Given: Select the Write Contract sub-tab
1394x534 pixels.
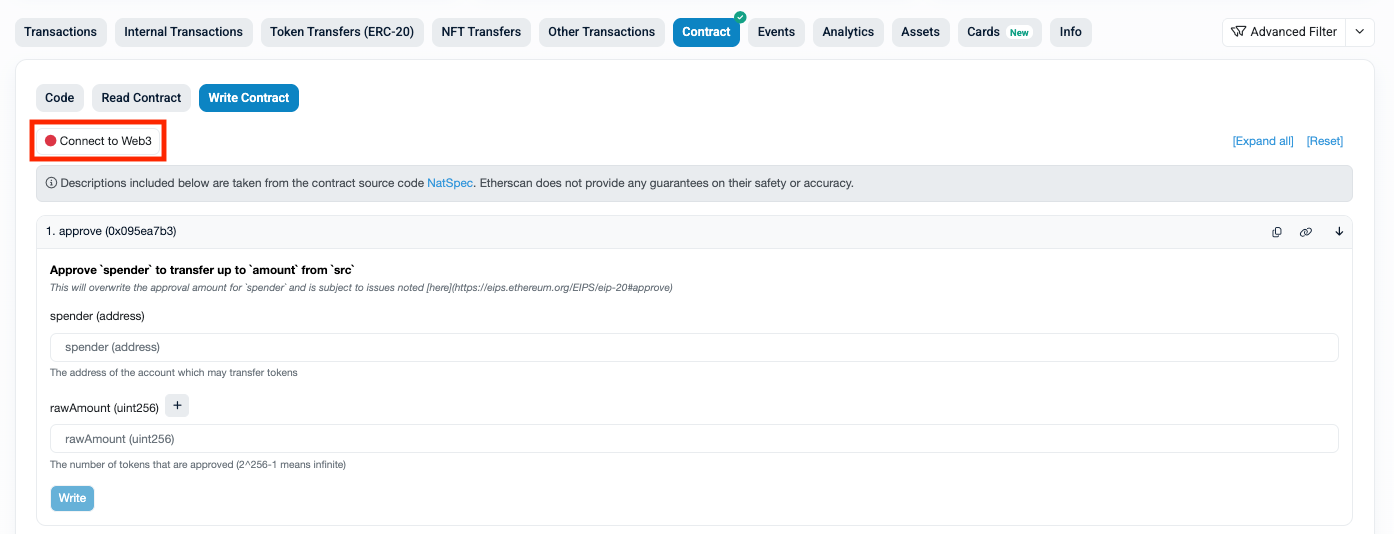Looking at the screenshot, I should pos(249,98).
